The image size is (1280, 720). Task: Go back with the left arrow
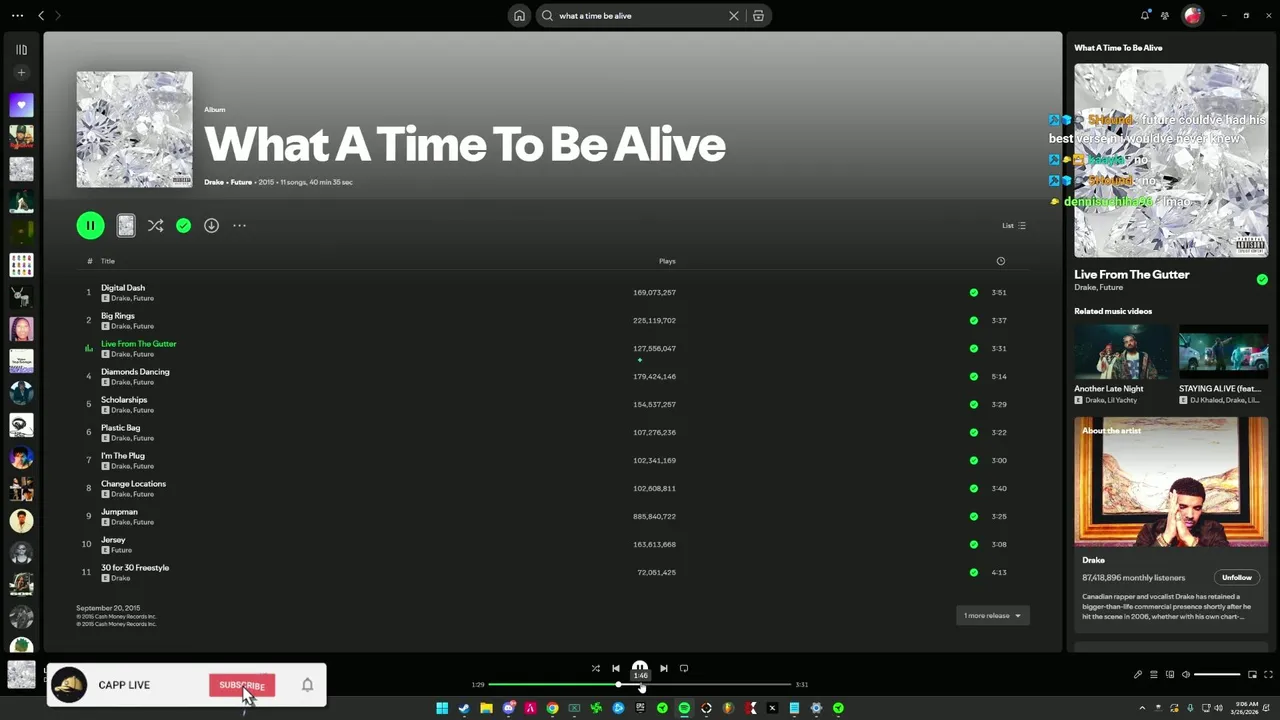(41, 16)
